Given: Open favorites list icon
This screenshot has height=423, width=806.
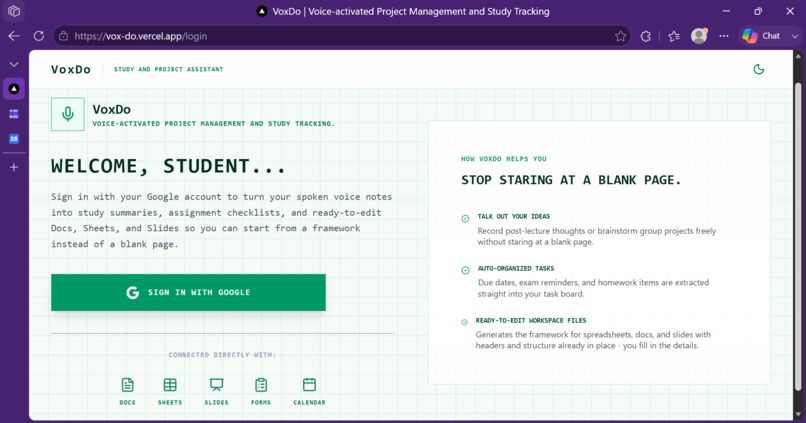Looking at the screenshot, I should click(x=674, y=36).
